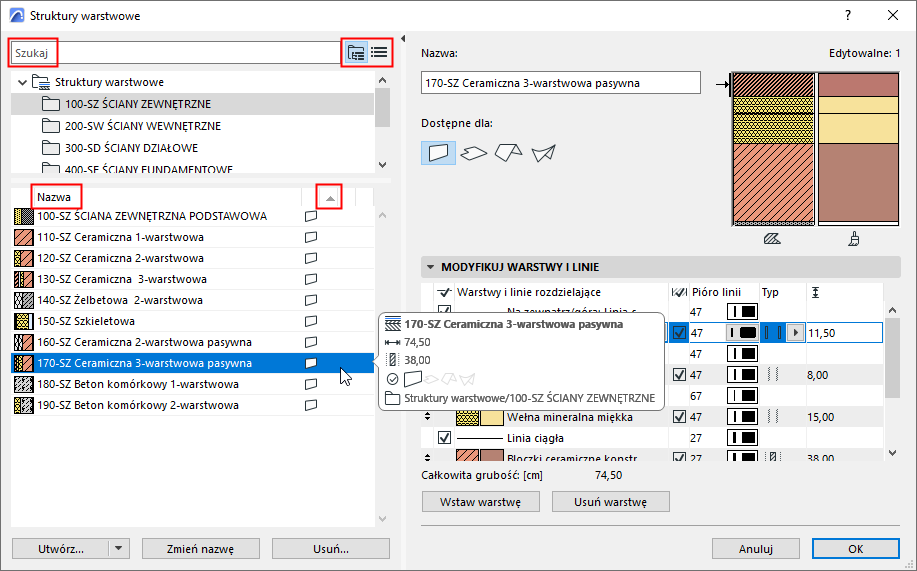The width and height of the screenshot is (917, 571).
Task: Open the Utwórz button dropdown arrow
Action: tap(119, 549)
